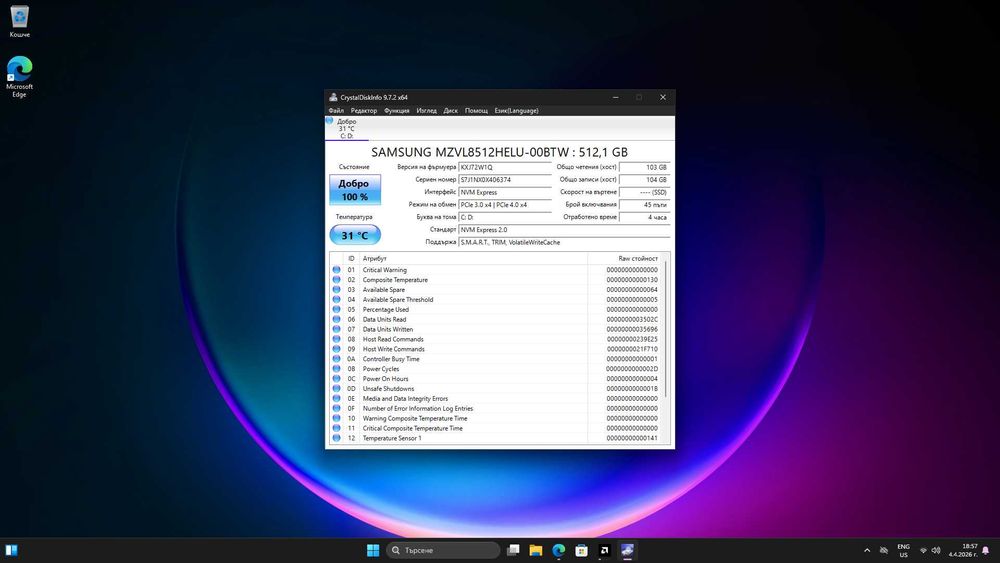Screen dimensions: 1000x563
Task: Select Number of Error Information Log Entries row
Action: [x=496, y=409]
